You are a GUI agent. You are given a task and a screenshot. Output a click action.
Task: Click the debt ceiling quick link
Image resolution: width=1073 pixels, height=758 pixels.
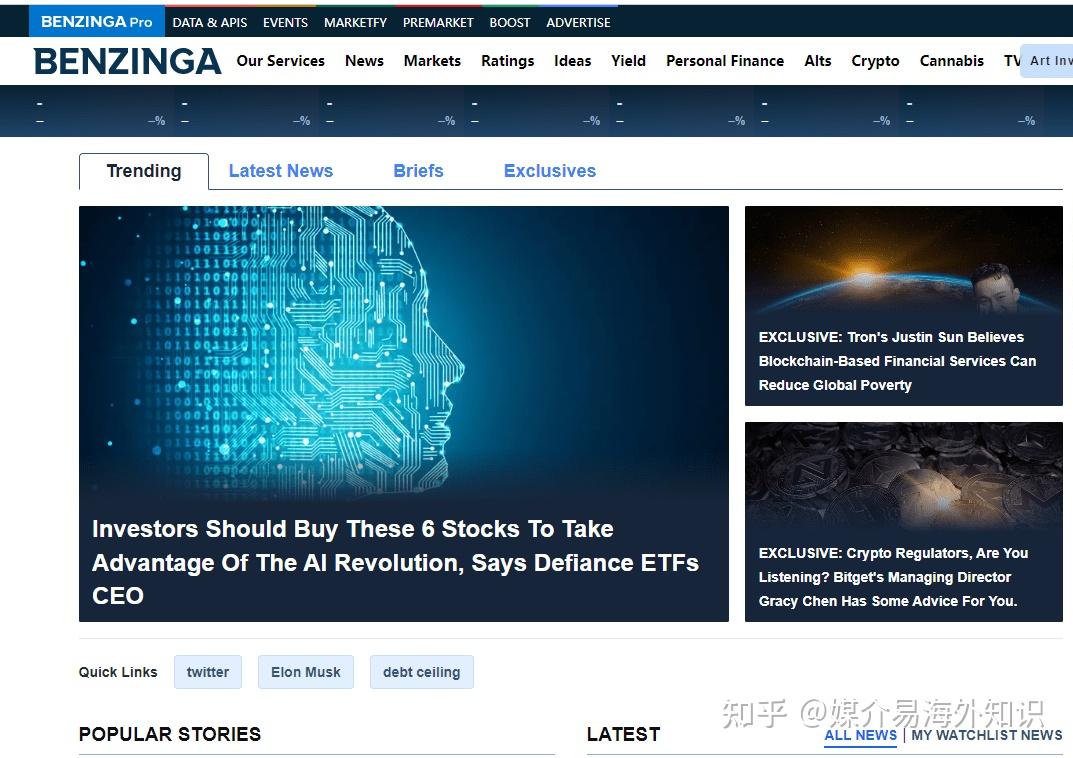(421, 671)
